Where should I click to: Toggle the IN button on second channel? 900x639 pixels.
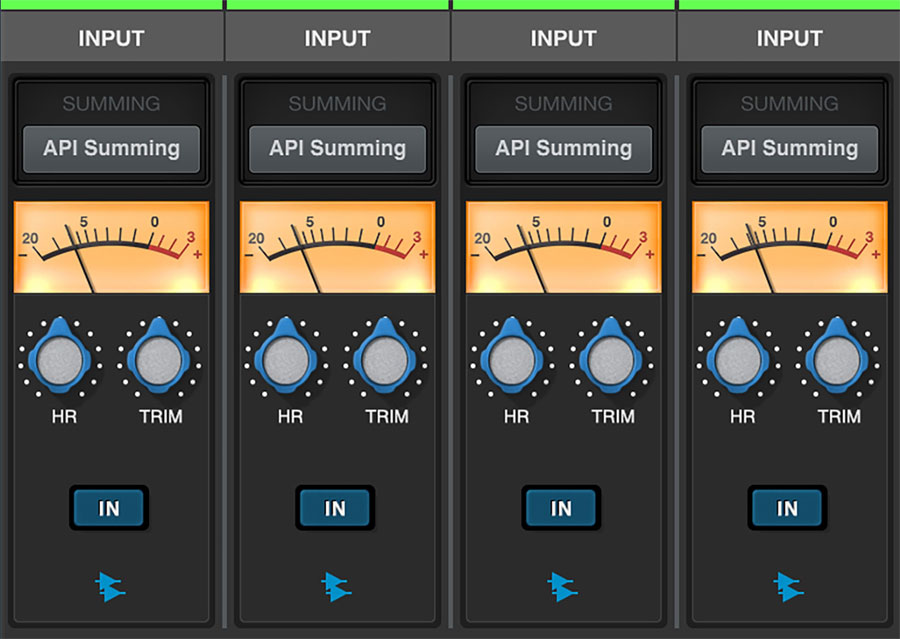335,508
